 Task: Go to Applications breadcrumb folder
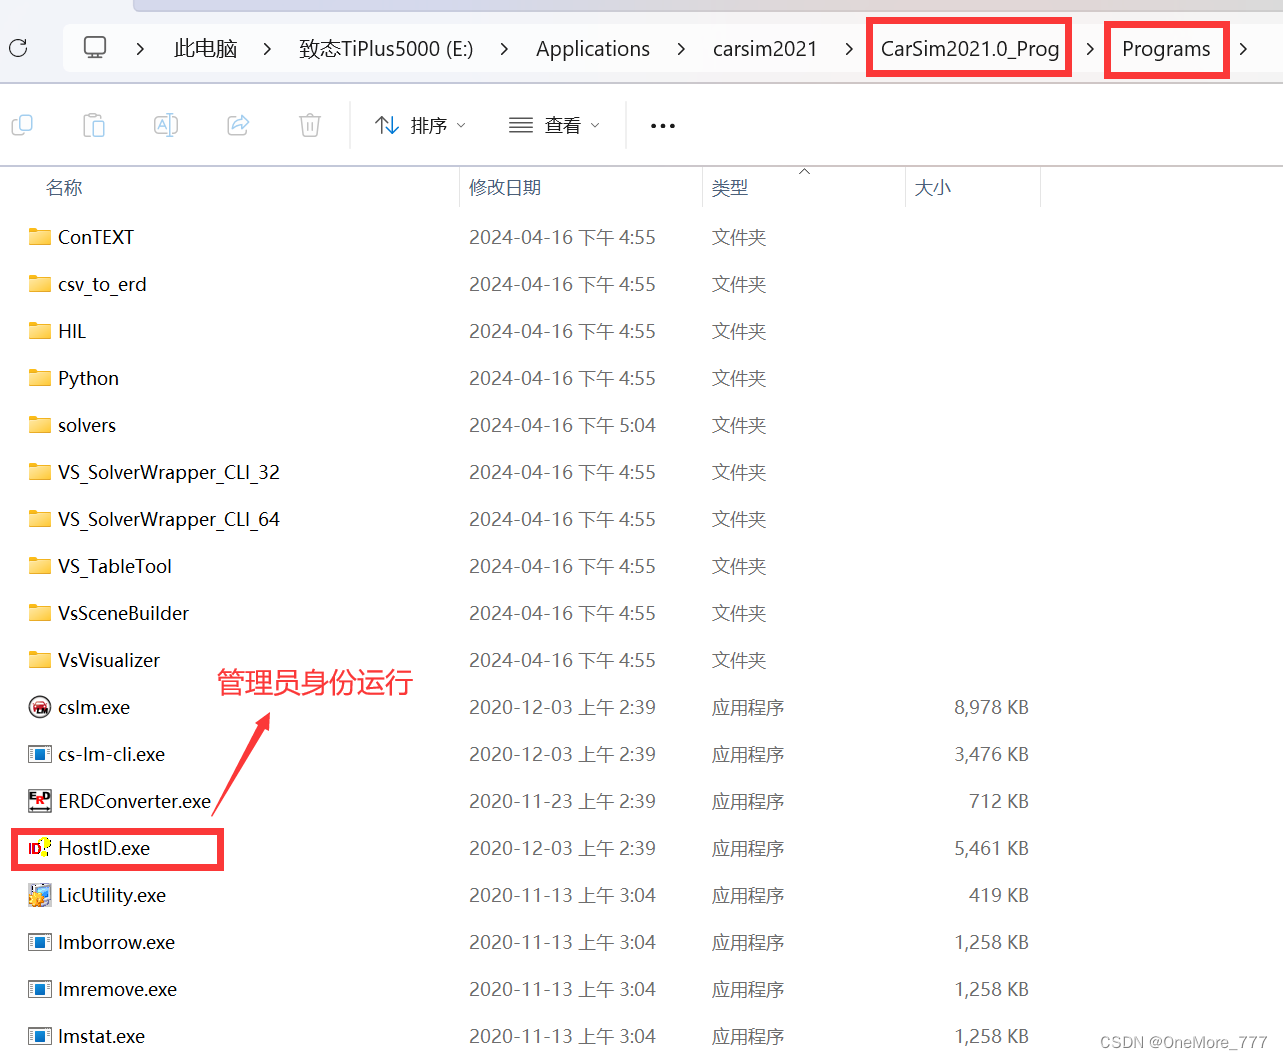click(x=593, y=49)
